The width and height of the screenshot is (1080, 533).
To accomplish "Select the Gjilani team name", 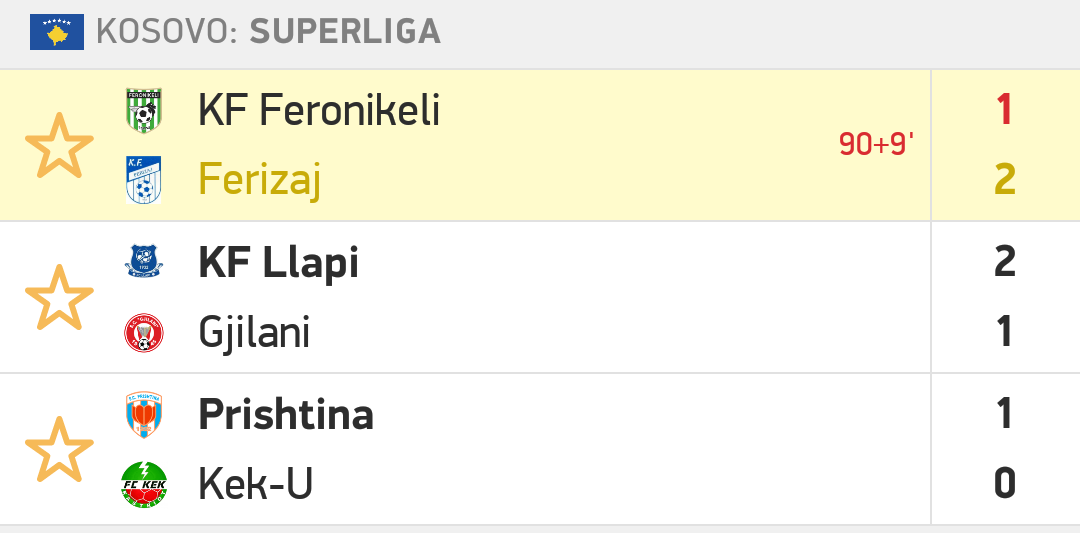I will pos(254,332).
